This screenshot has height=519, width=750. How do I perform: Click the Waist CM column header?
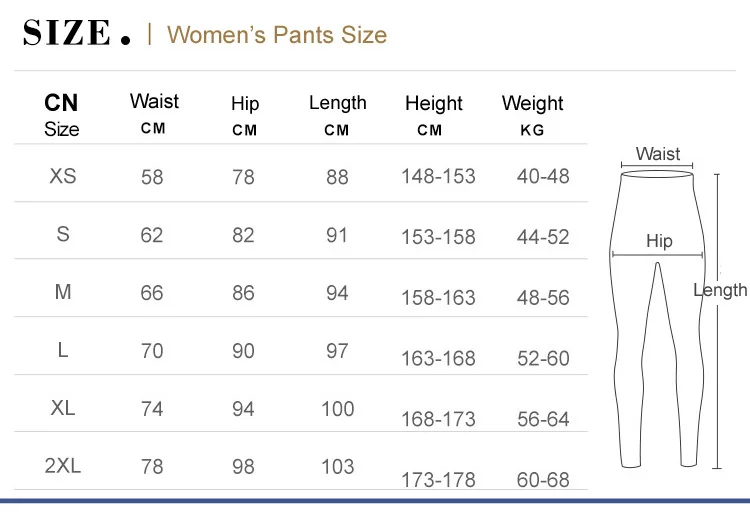point(154,113)
